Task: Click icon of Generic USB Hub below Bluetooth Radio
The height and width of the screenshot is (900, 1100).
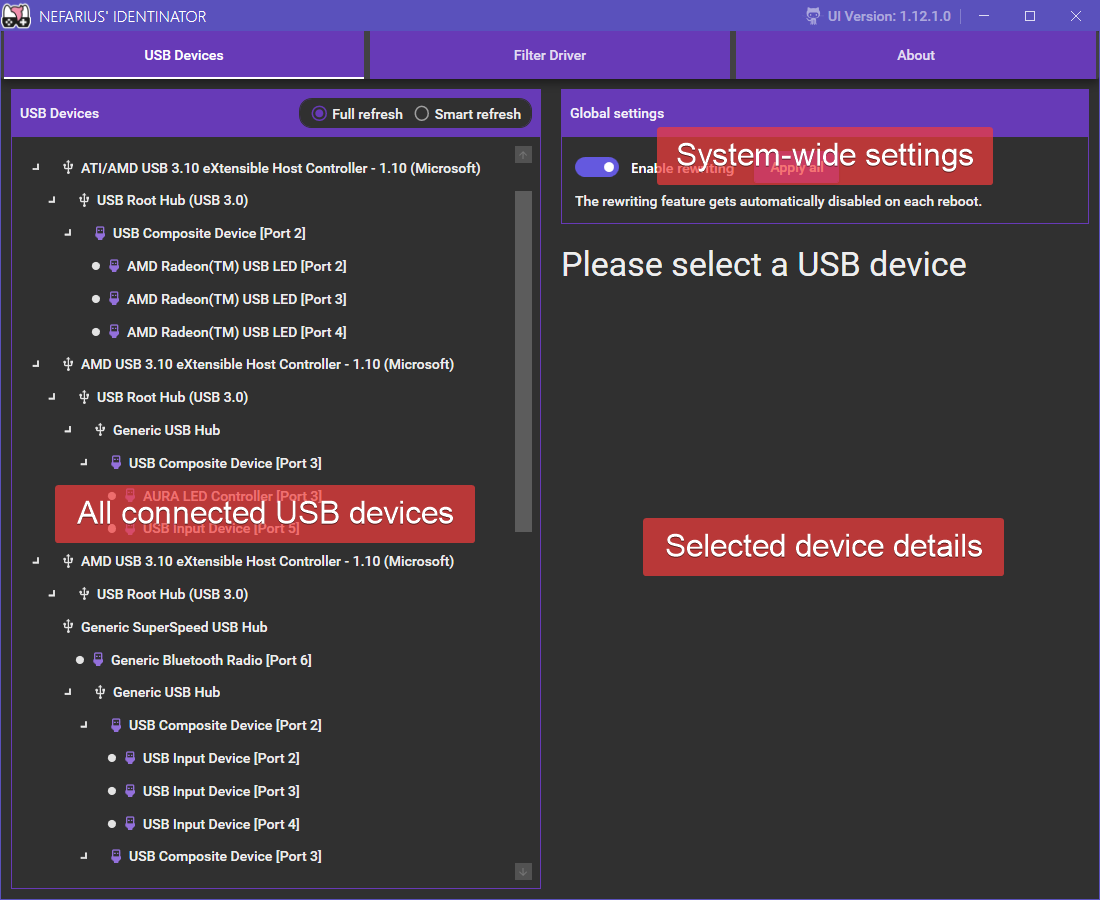Action: [x=100, y=692]
